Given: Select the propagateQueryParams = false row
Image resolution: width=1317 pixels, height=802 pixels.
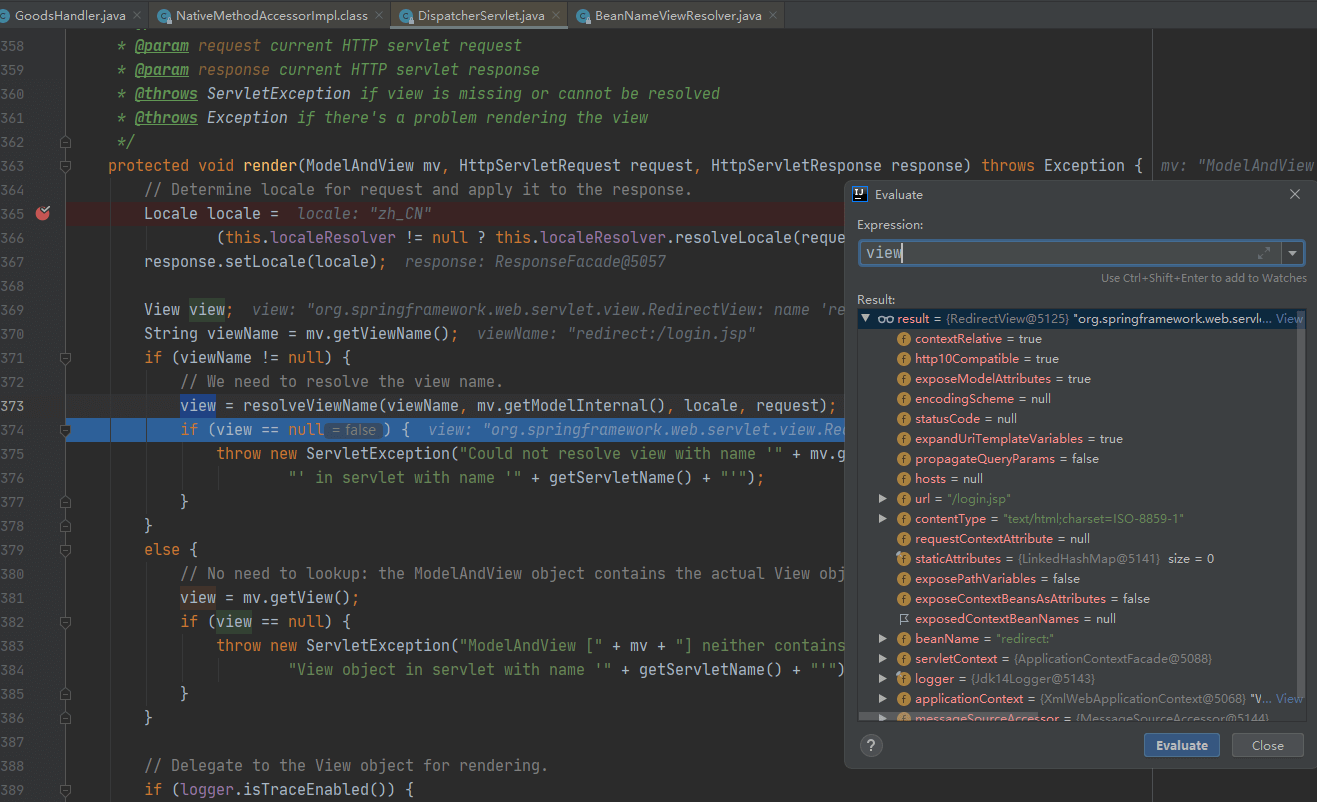Looking at the screenshot, I should (x=1077, y=459).
